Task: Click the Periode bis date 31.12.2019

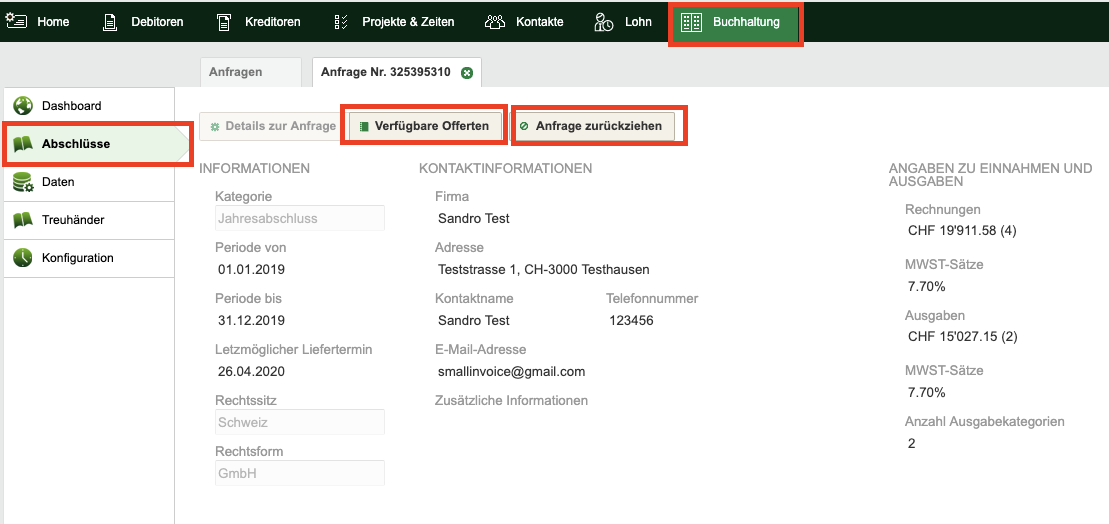Action: pyautogui.click(x=251, y=320)
